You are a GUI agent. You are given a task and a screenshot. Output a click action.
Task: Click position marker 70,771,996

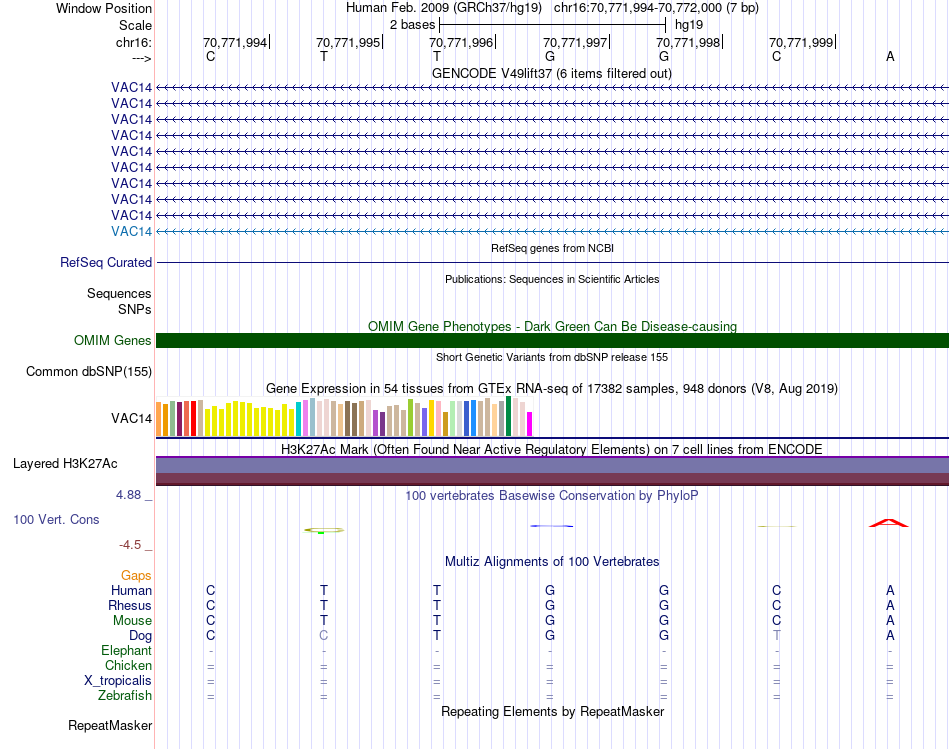[x=462, y=42]
